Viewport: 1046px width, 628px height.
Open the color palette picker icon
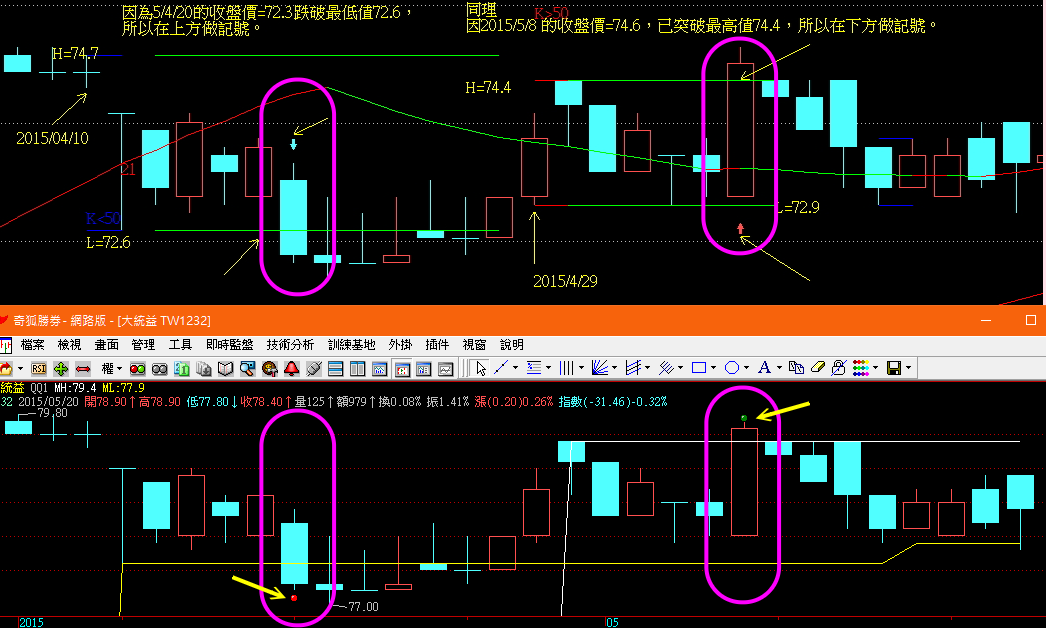point(861,368)
